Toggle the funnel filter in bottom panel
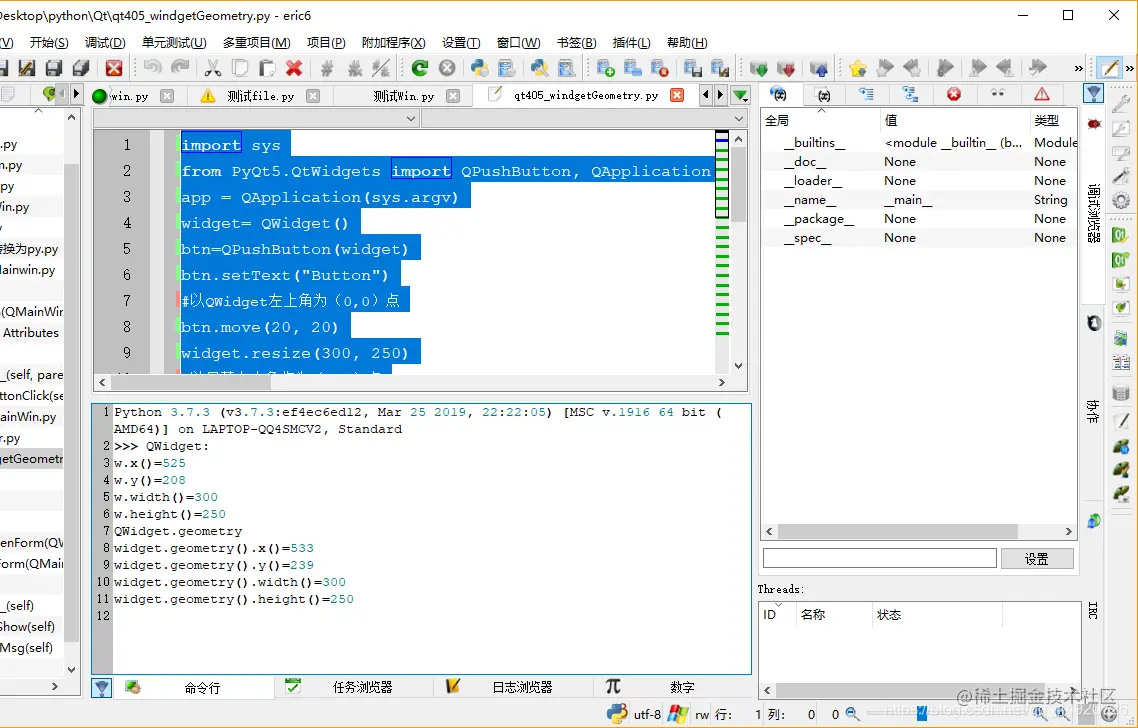1138x728 pixels. (102, 687)
